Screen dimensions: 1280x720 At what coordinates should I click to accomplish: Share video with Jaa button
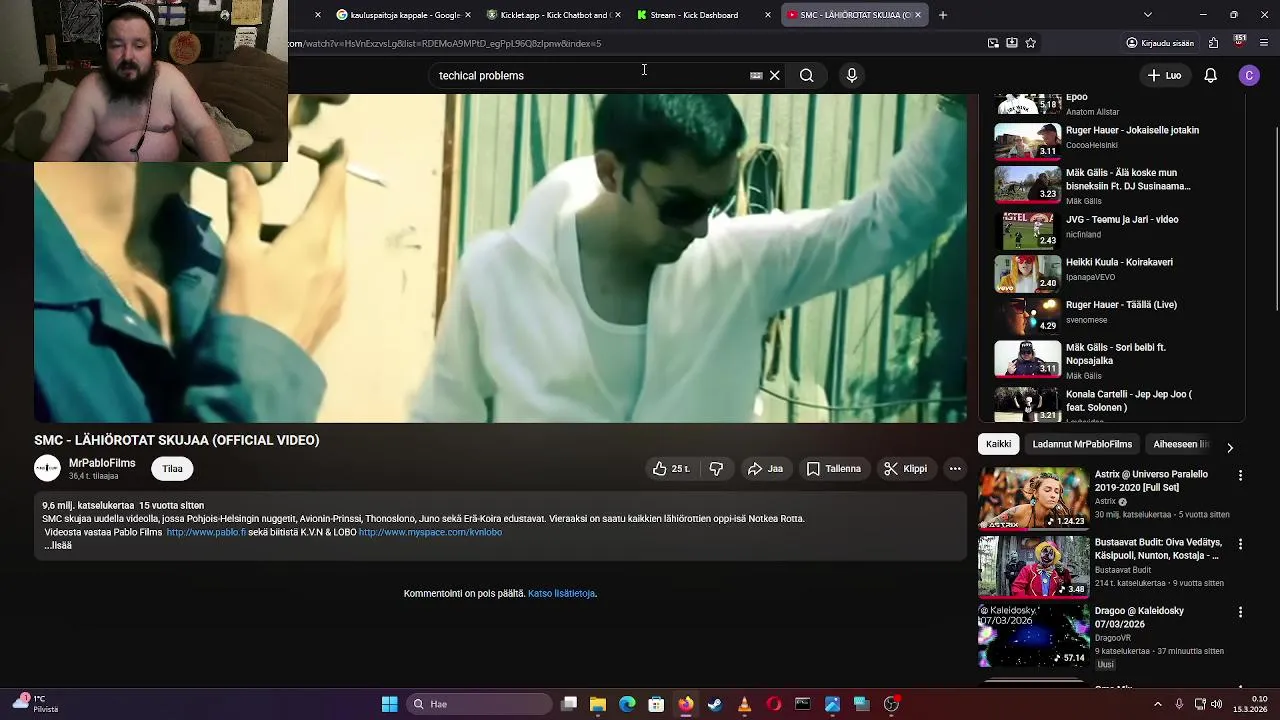coord(765,468)
